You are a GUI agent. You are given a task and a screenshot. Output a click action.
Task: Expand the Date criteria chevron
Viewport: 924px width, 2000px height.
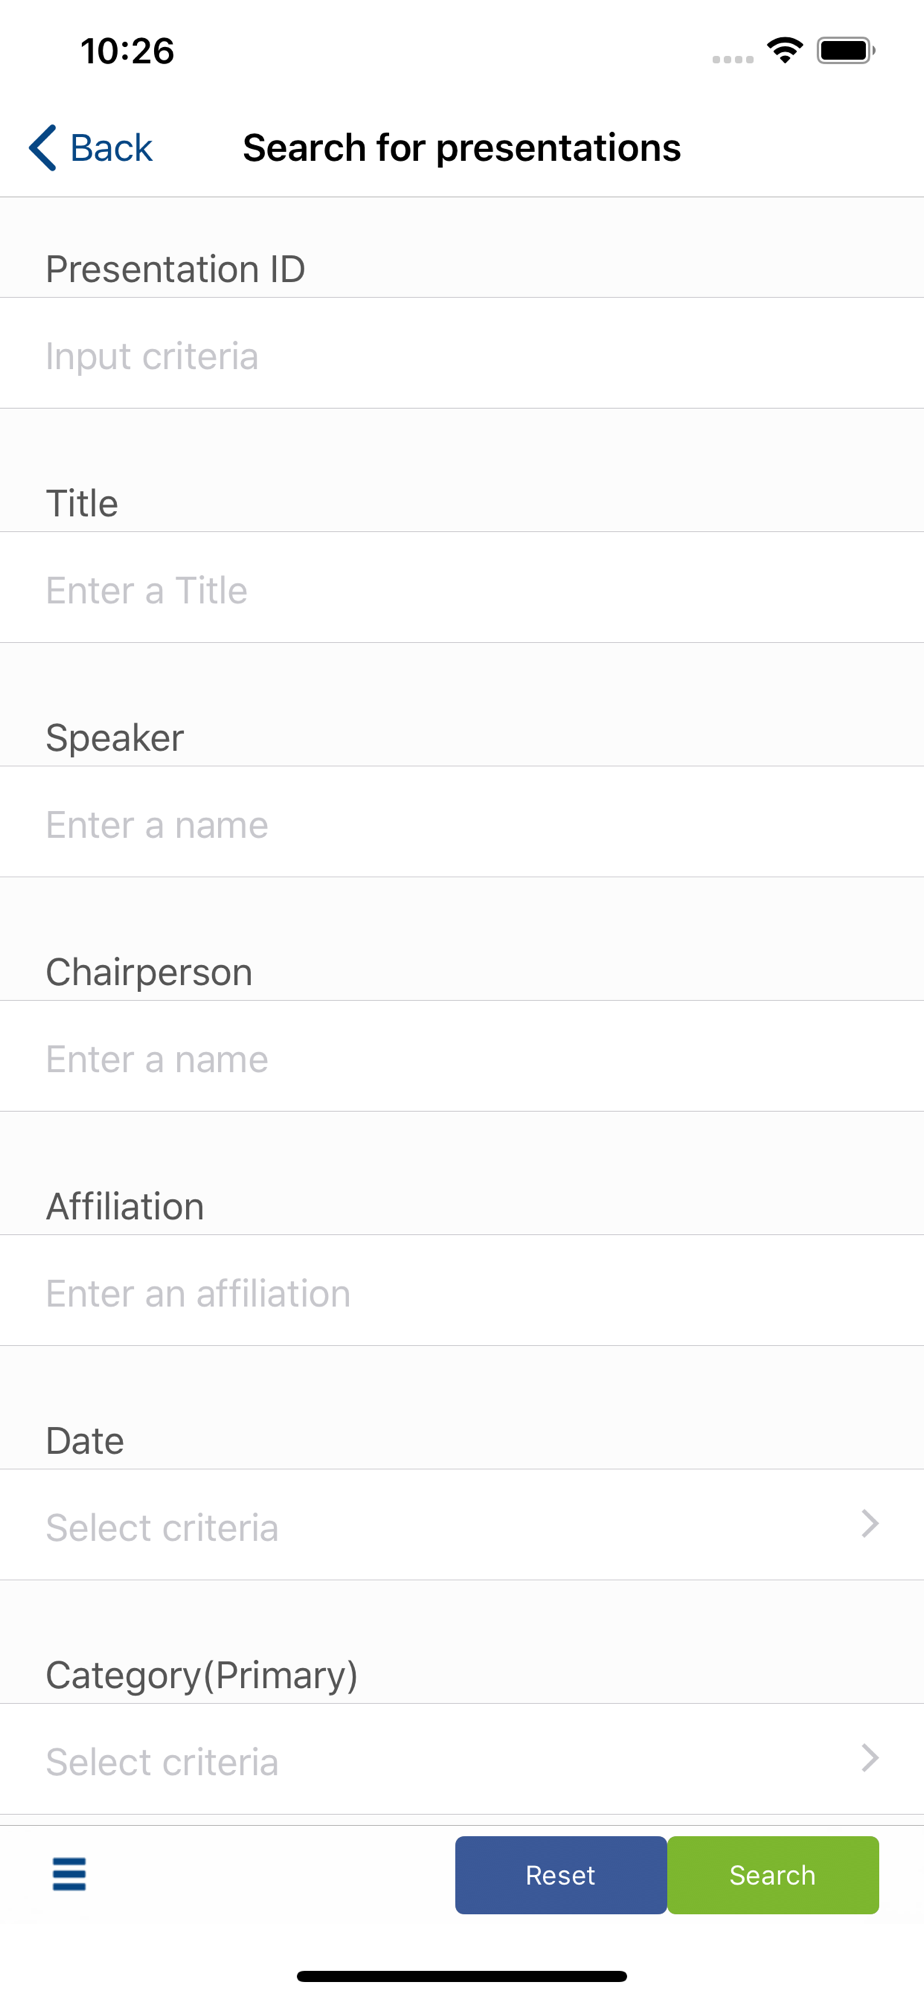pos(869,1524)
